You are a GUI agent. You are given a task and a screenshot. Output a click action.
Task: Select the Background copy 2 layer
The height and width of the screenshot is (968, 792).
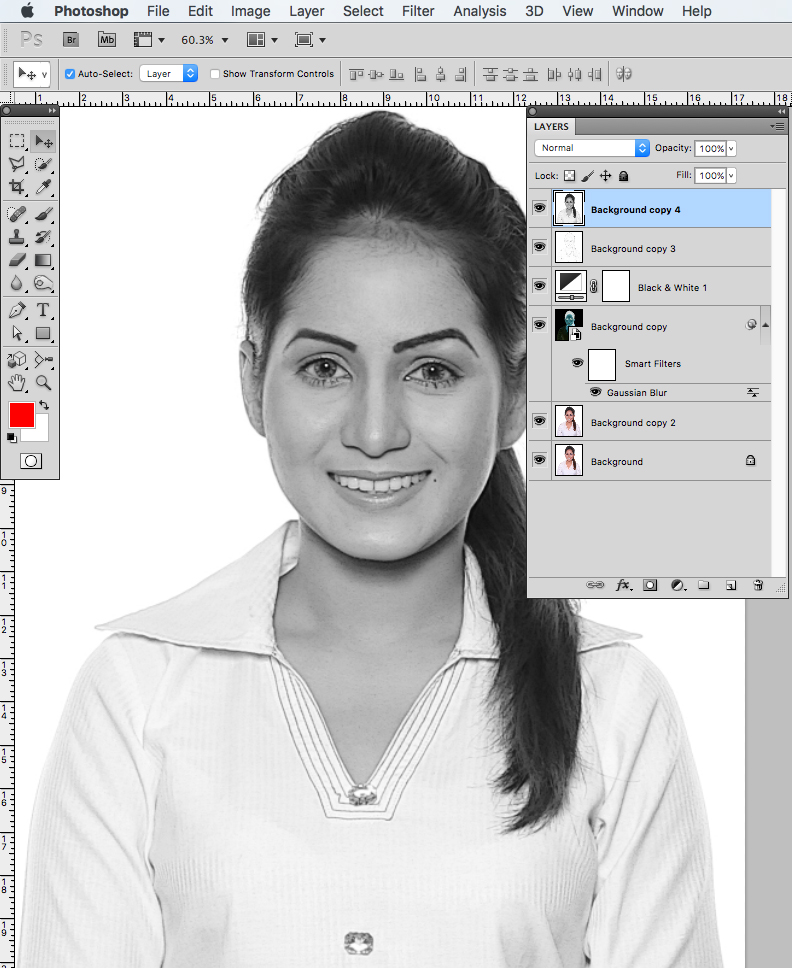633,423
